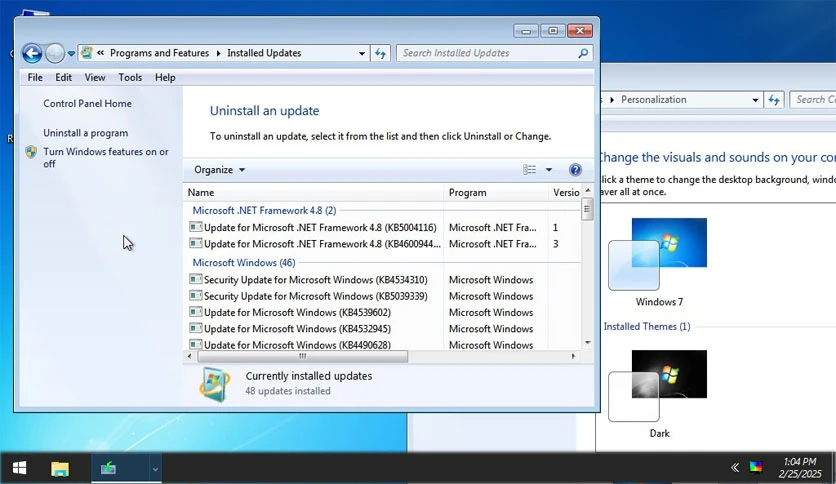This screenshot has height=484, width=836.
Task: Click the icon of the KB4534310 row
Action: [196, 279]
